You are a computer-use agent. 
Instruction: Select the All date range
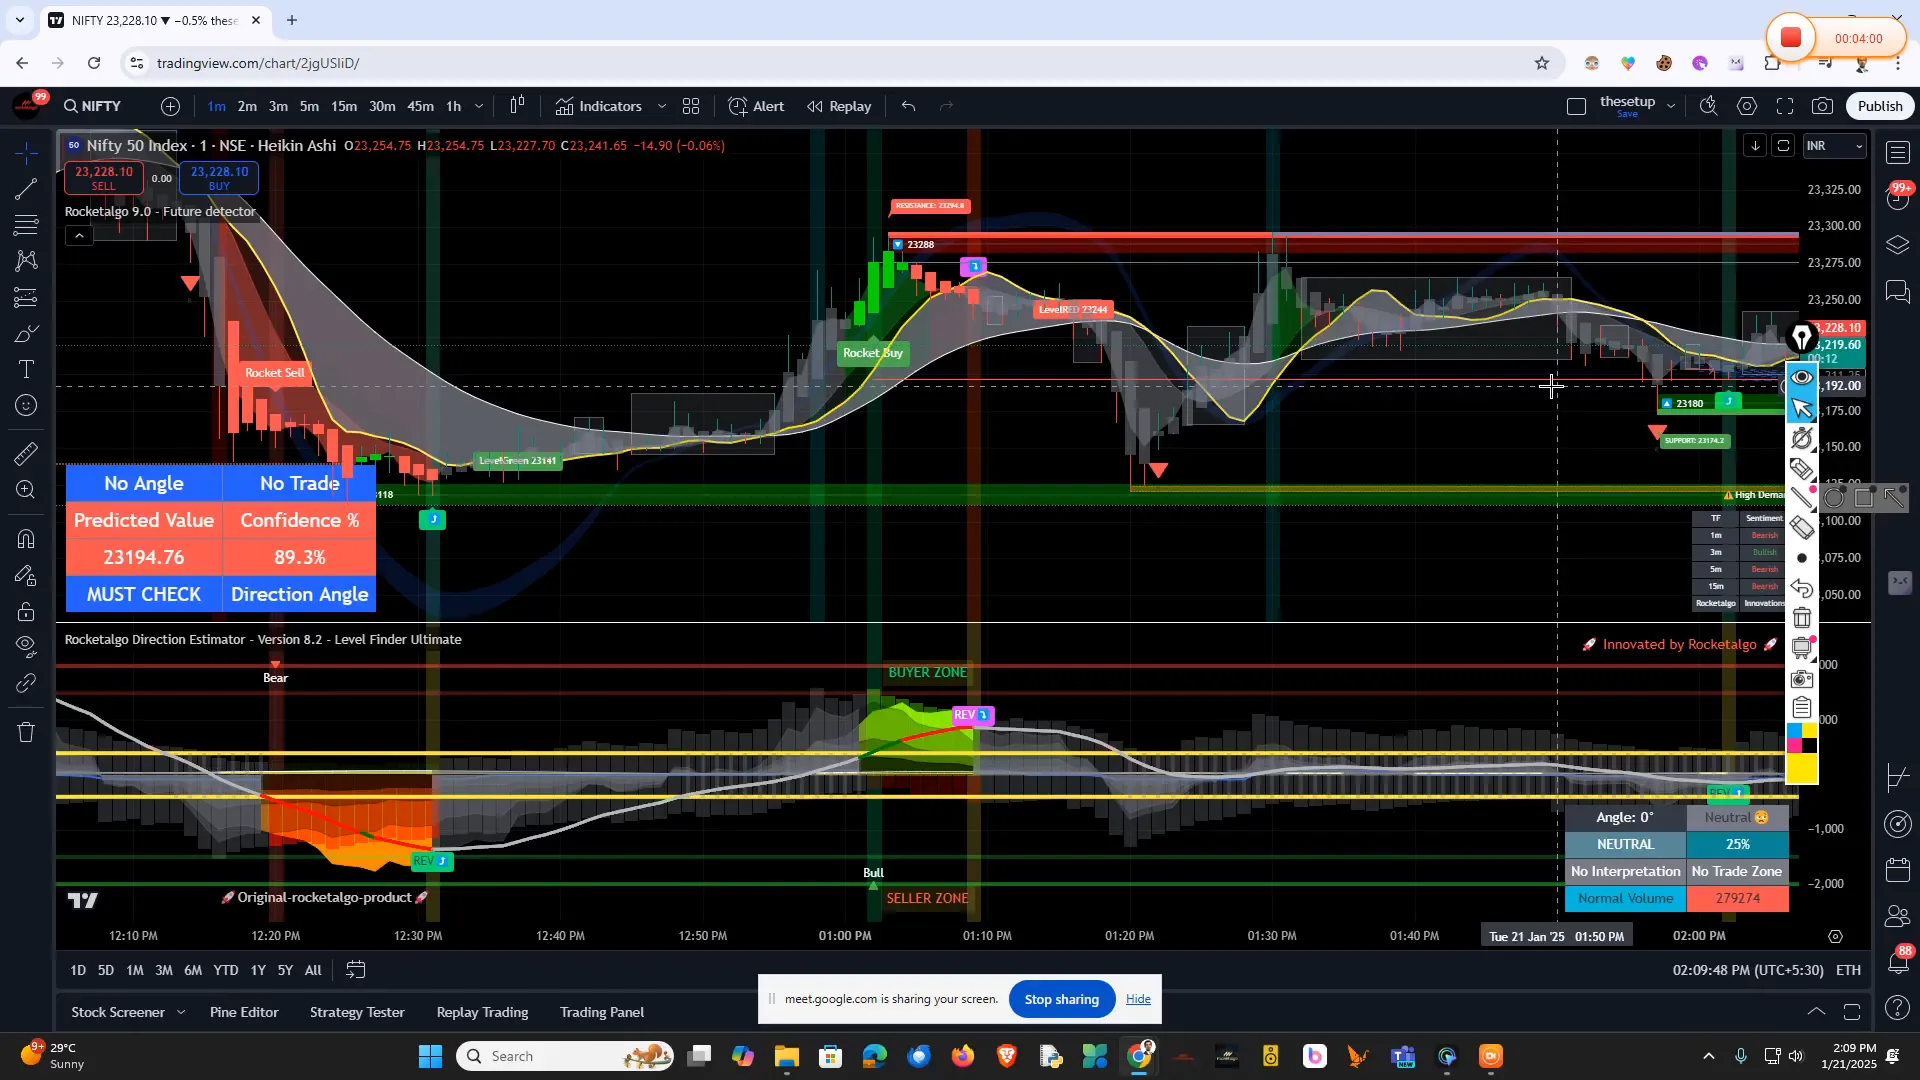[x=313, y=970]
